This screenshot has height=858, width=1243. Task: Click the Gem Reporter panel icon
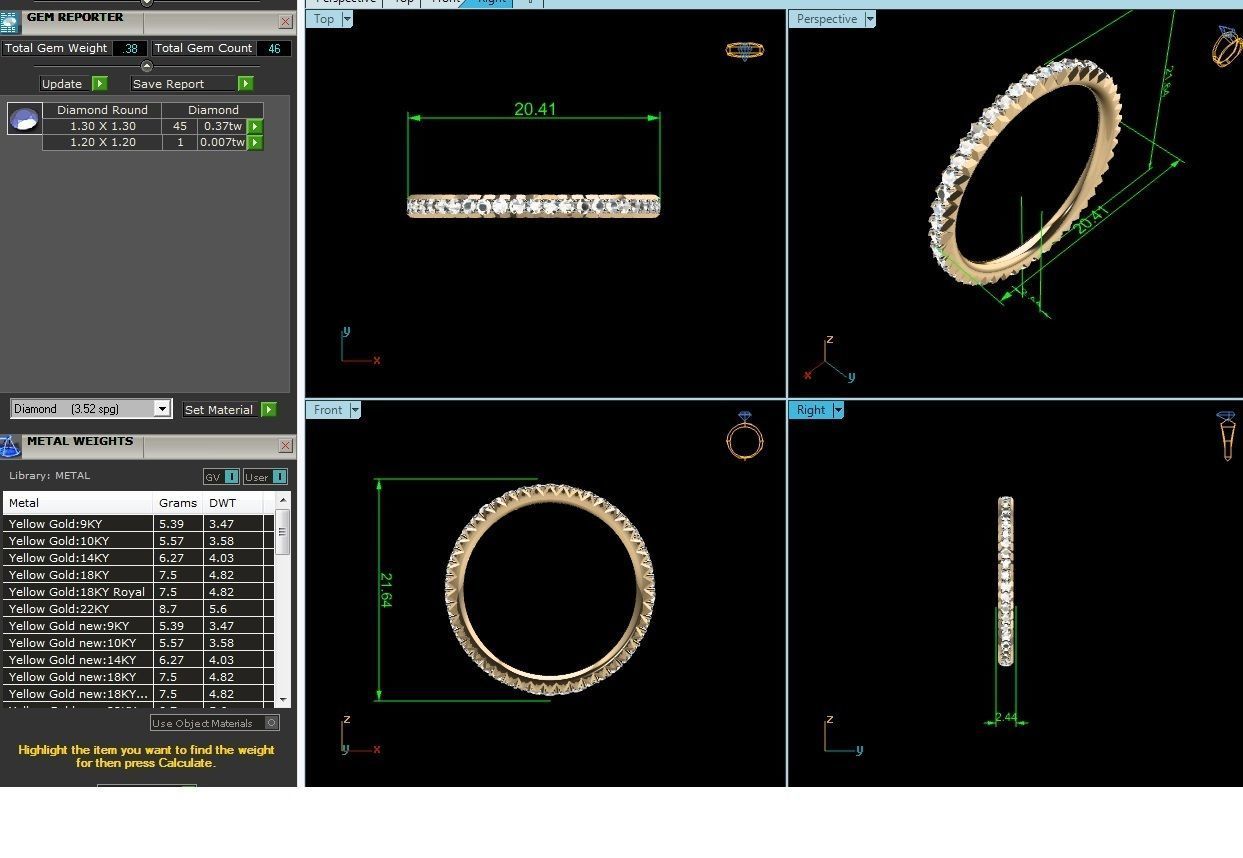[10, 22]
